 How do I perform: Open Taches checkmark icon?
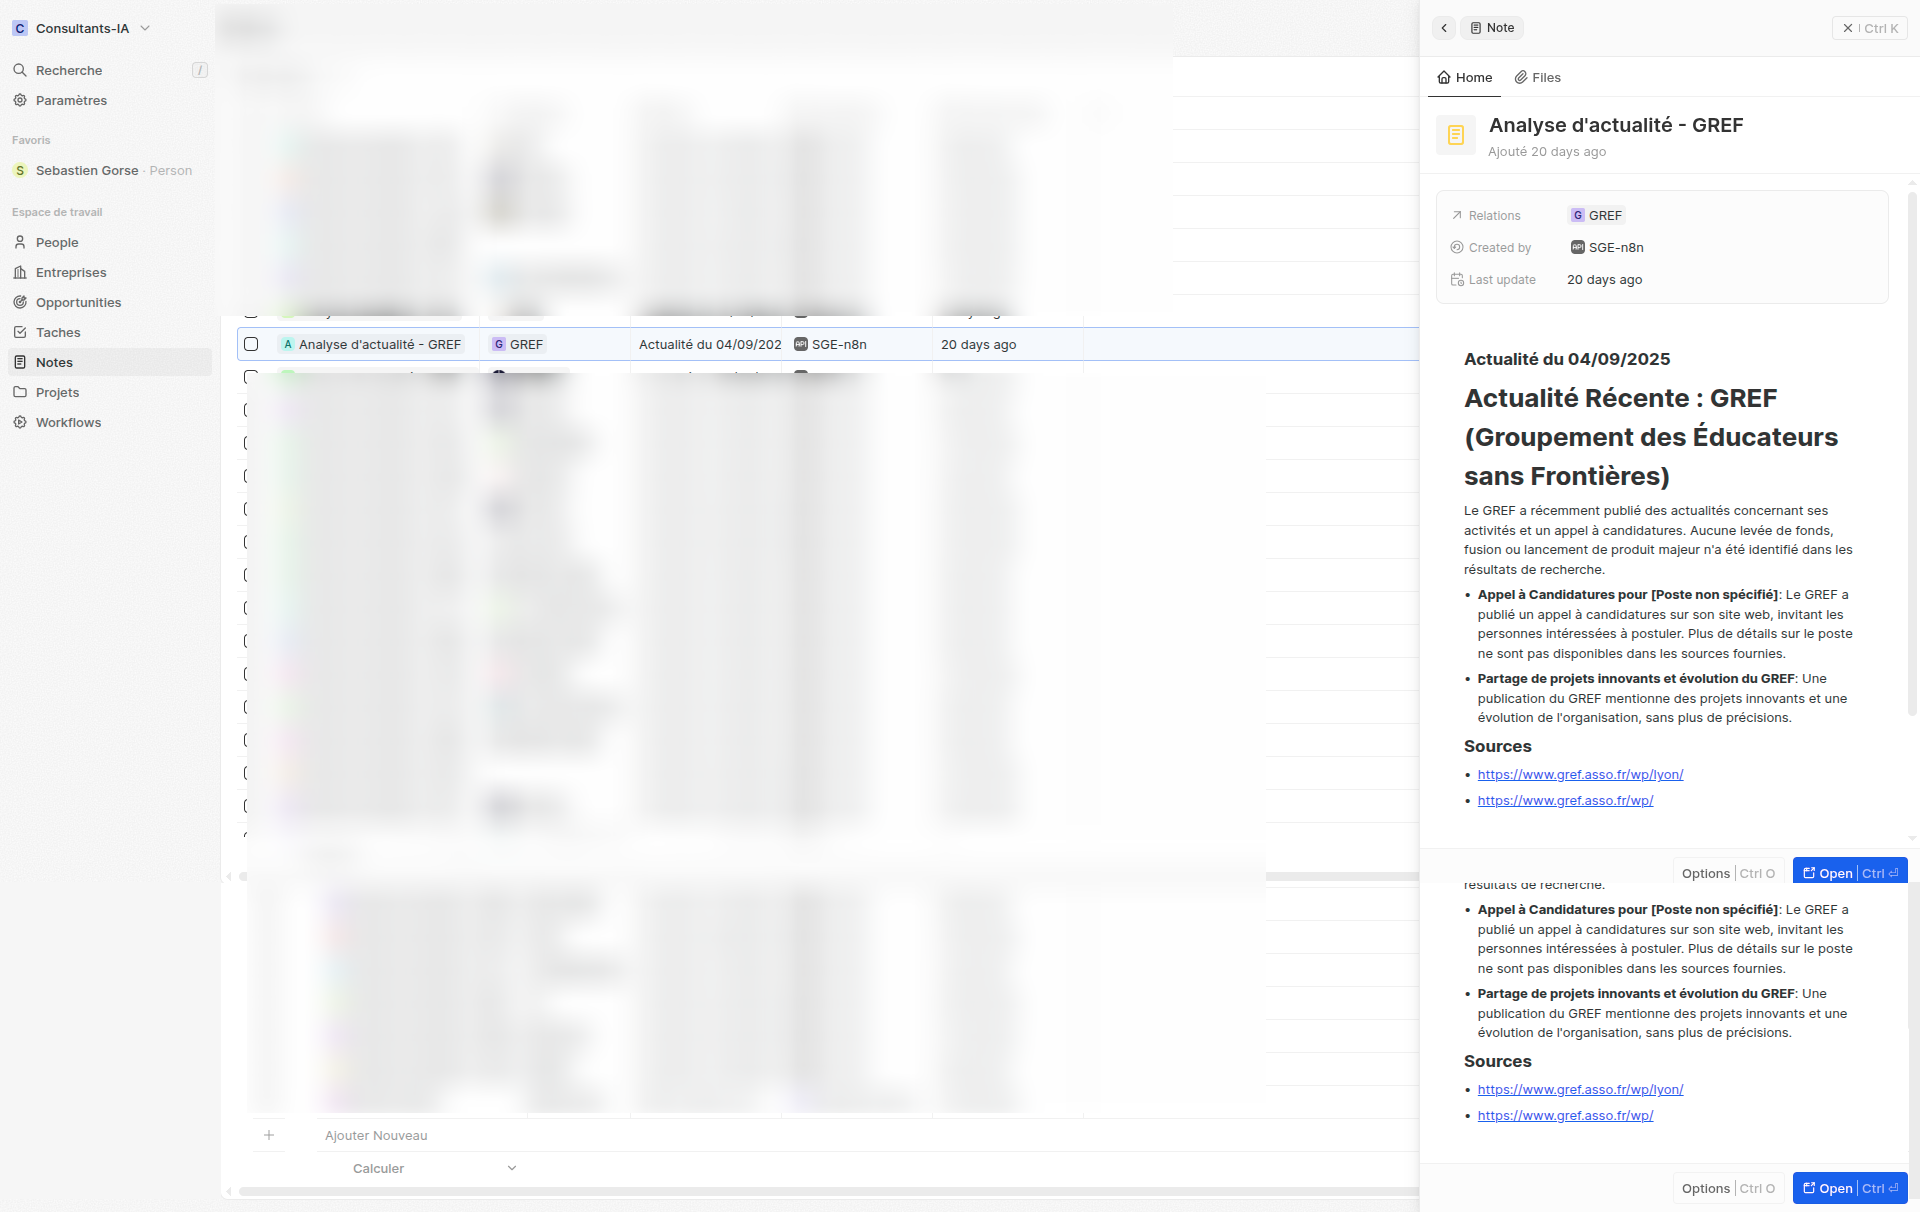tap(20, 332)
